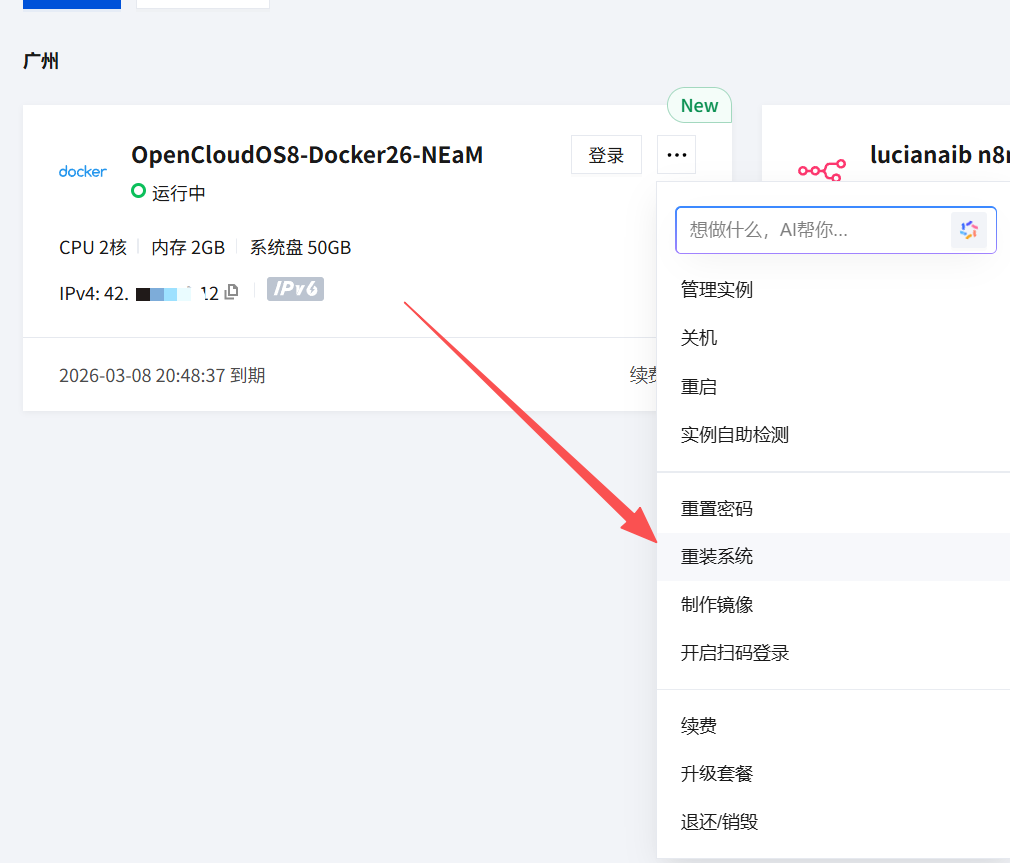Click the 续费 renewal link
This screenshot has width=1010, height=863.
point(645,374)
